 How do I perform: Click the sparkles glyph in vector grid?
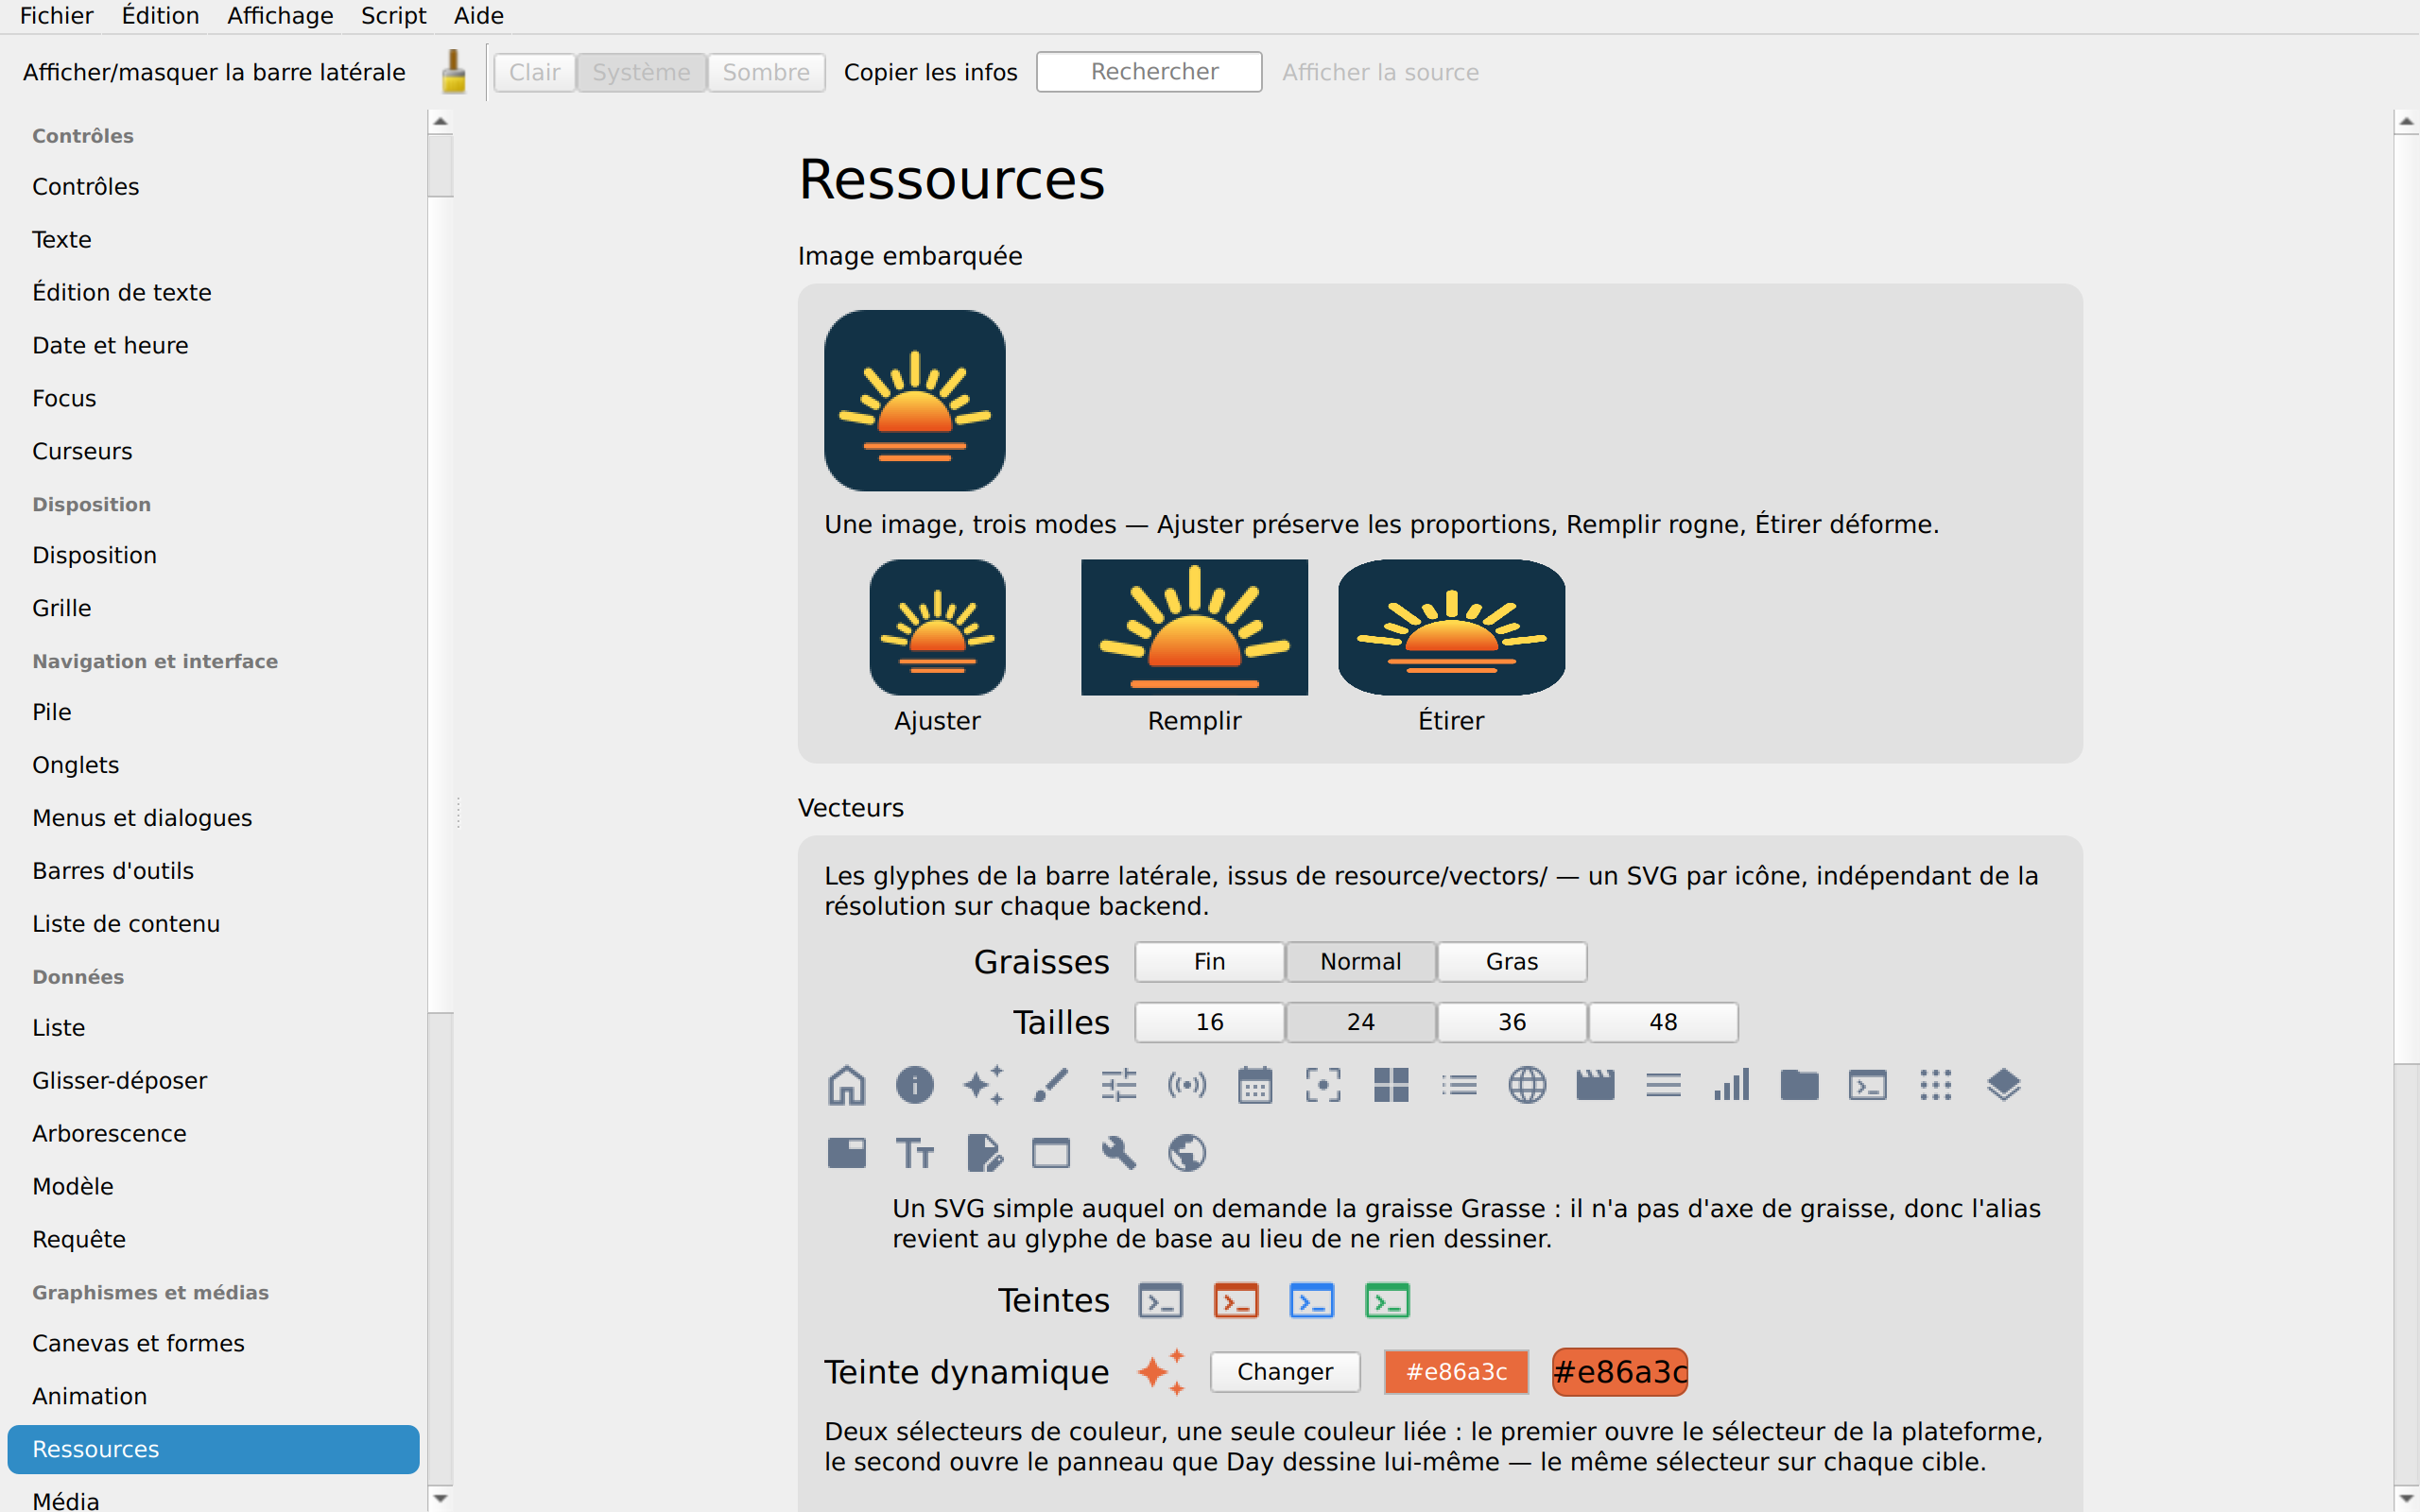(x=982, y=1085)
